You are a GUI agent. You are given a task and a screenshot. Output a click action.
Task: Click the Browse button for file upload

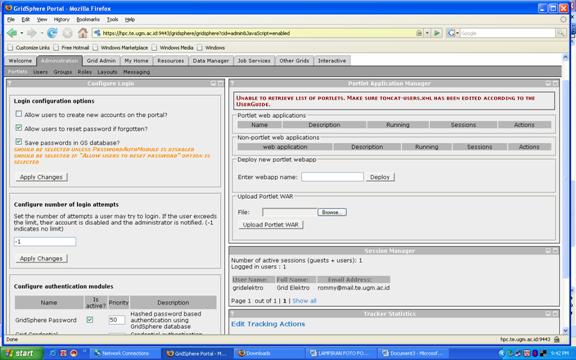[x=332, y=212]
